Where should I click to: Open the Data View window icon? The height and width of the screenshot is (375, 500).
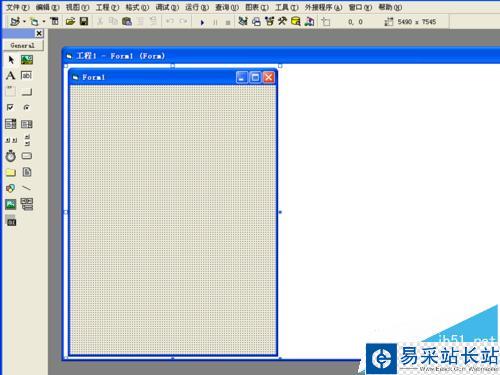(x=296, y=22)
